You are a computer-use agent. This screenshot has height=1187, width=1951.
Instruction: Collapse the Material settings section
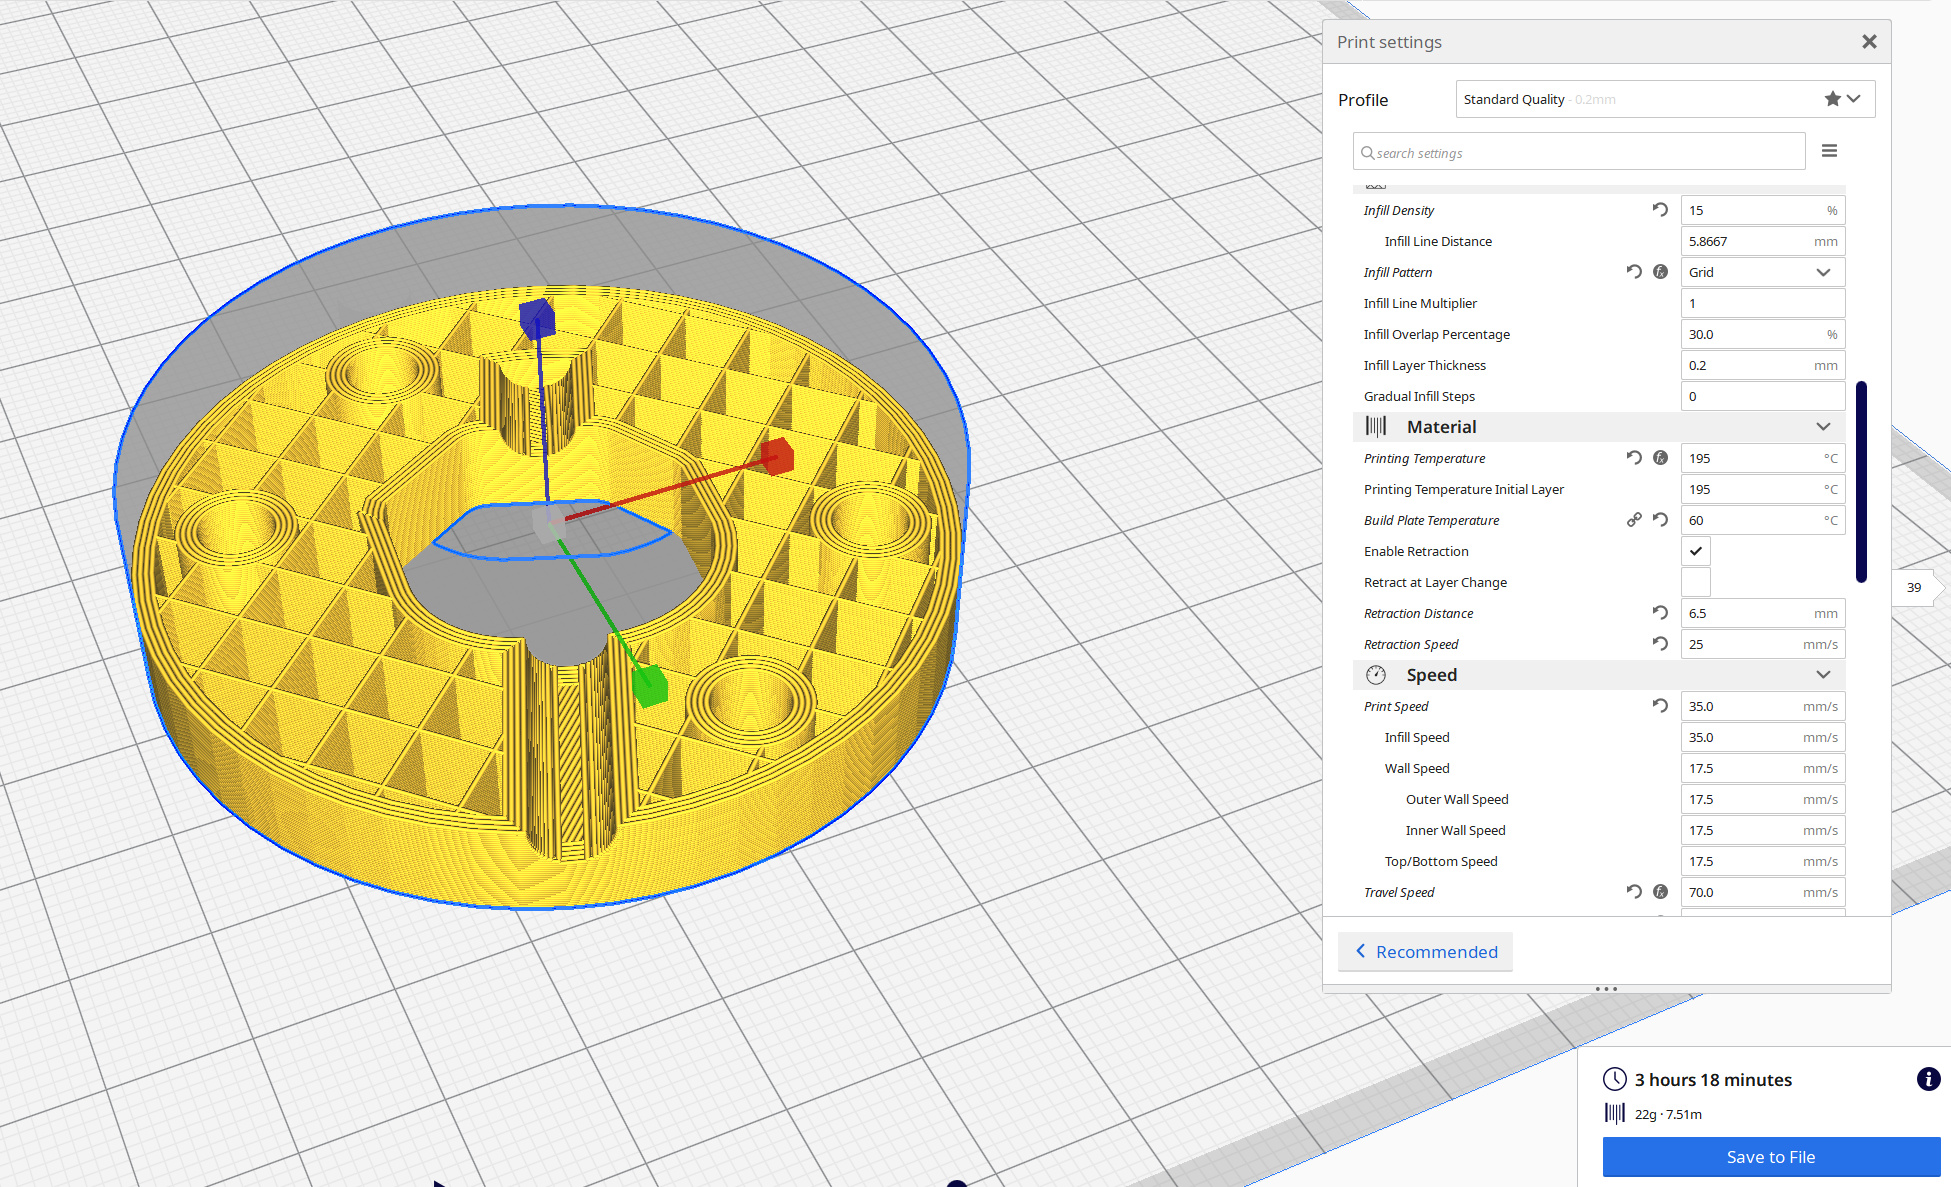[1823, 427]
